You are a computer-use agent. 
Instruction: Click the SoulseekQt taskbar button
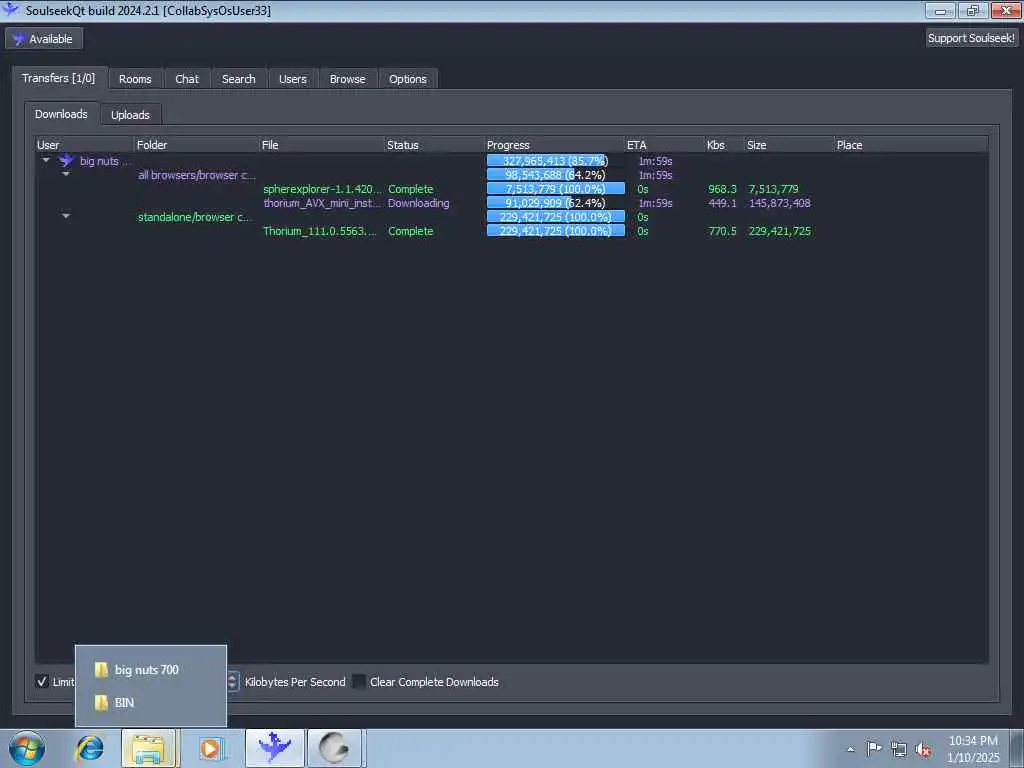275,748
